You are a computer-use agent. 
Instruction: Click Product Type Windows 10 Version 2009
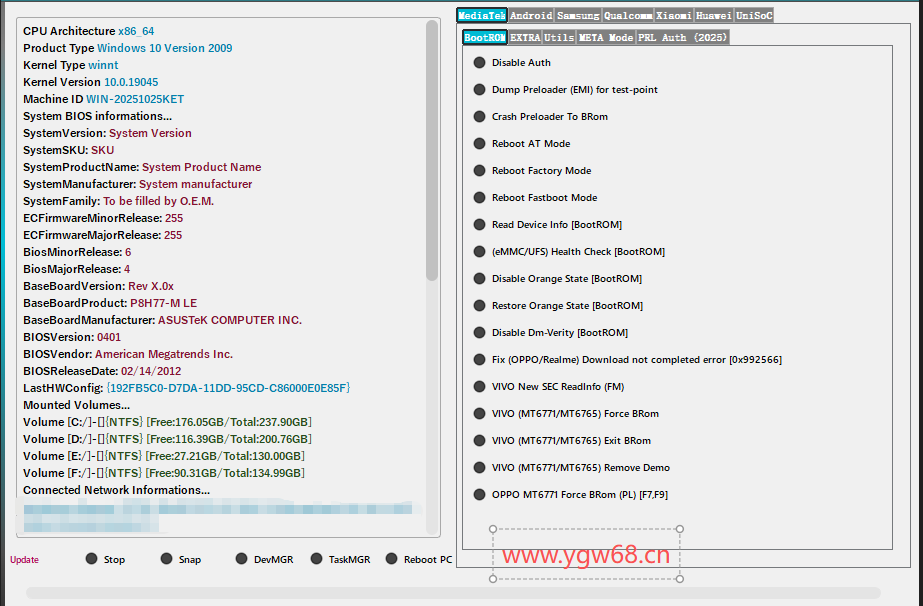click(128, 48)
